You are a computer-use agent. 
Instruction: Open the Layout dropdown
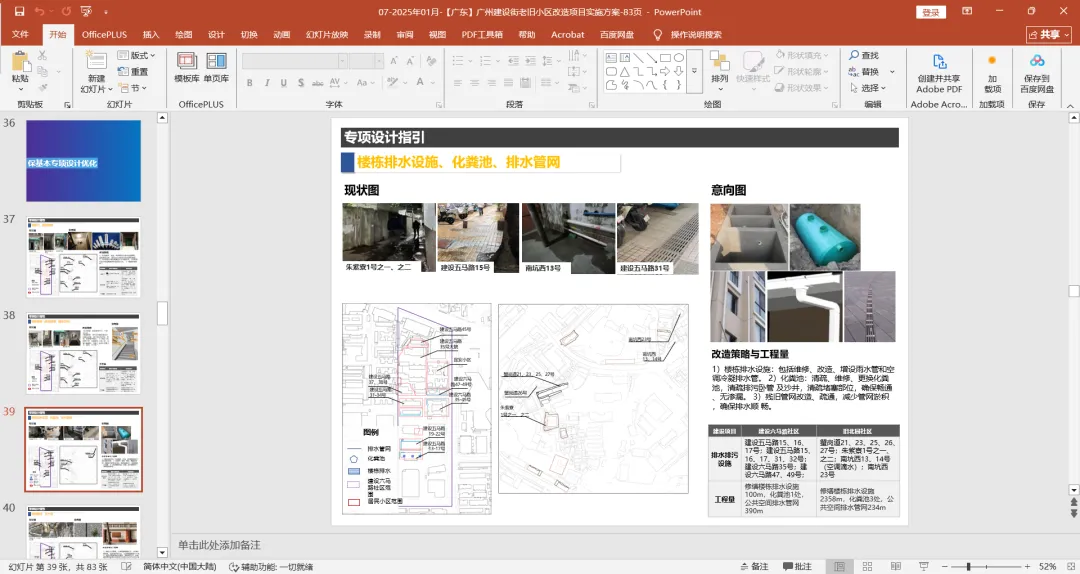(x=136, y=55)
